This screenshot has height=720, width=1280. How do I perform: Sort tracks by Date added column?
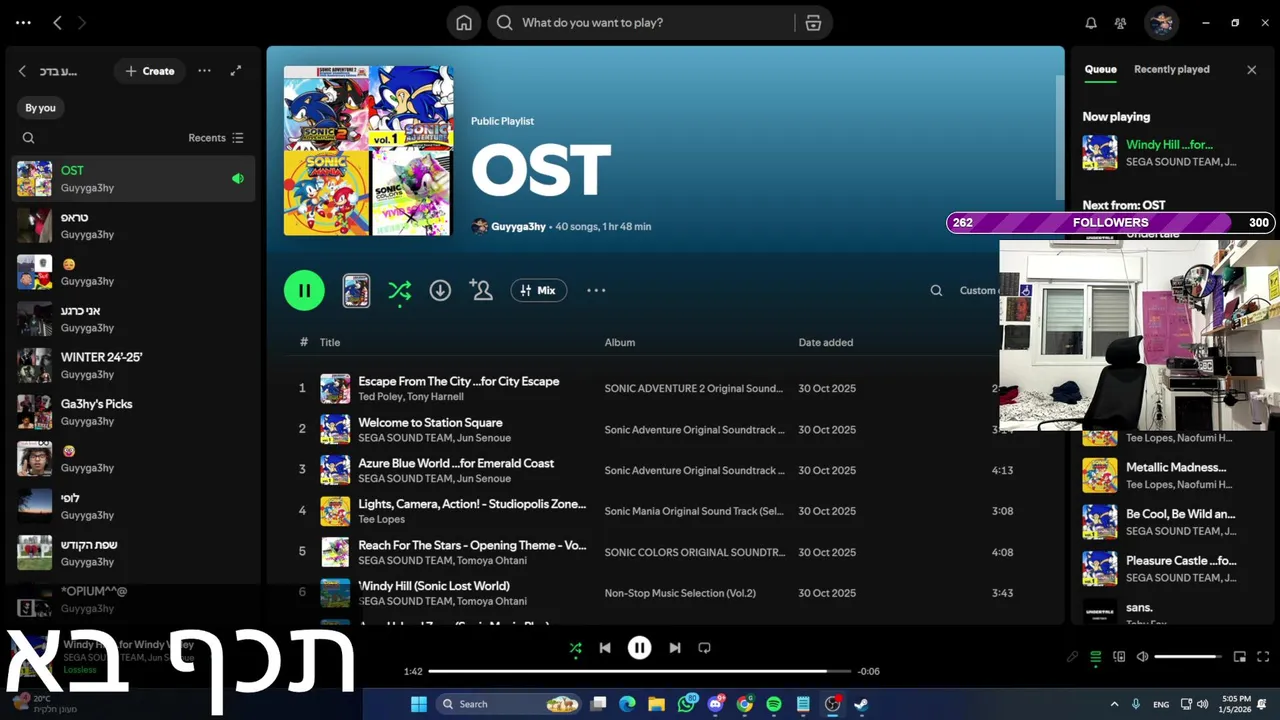826,342
